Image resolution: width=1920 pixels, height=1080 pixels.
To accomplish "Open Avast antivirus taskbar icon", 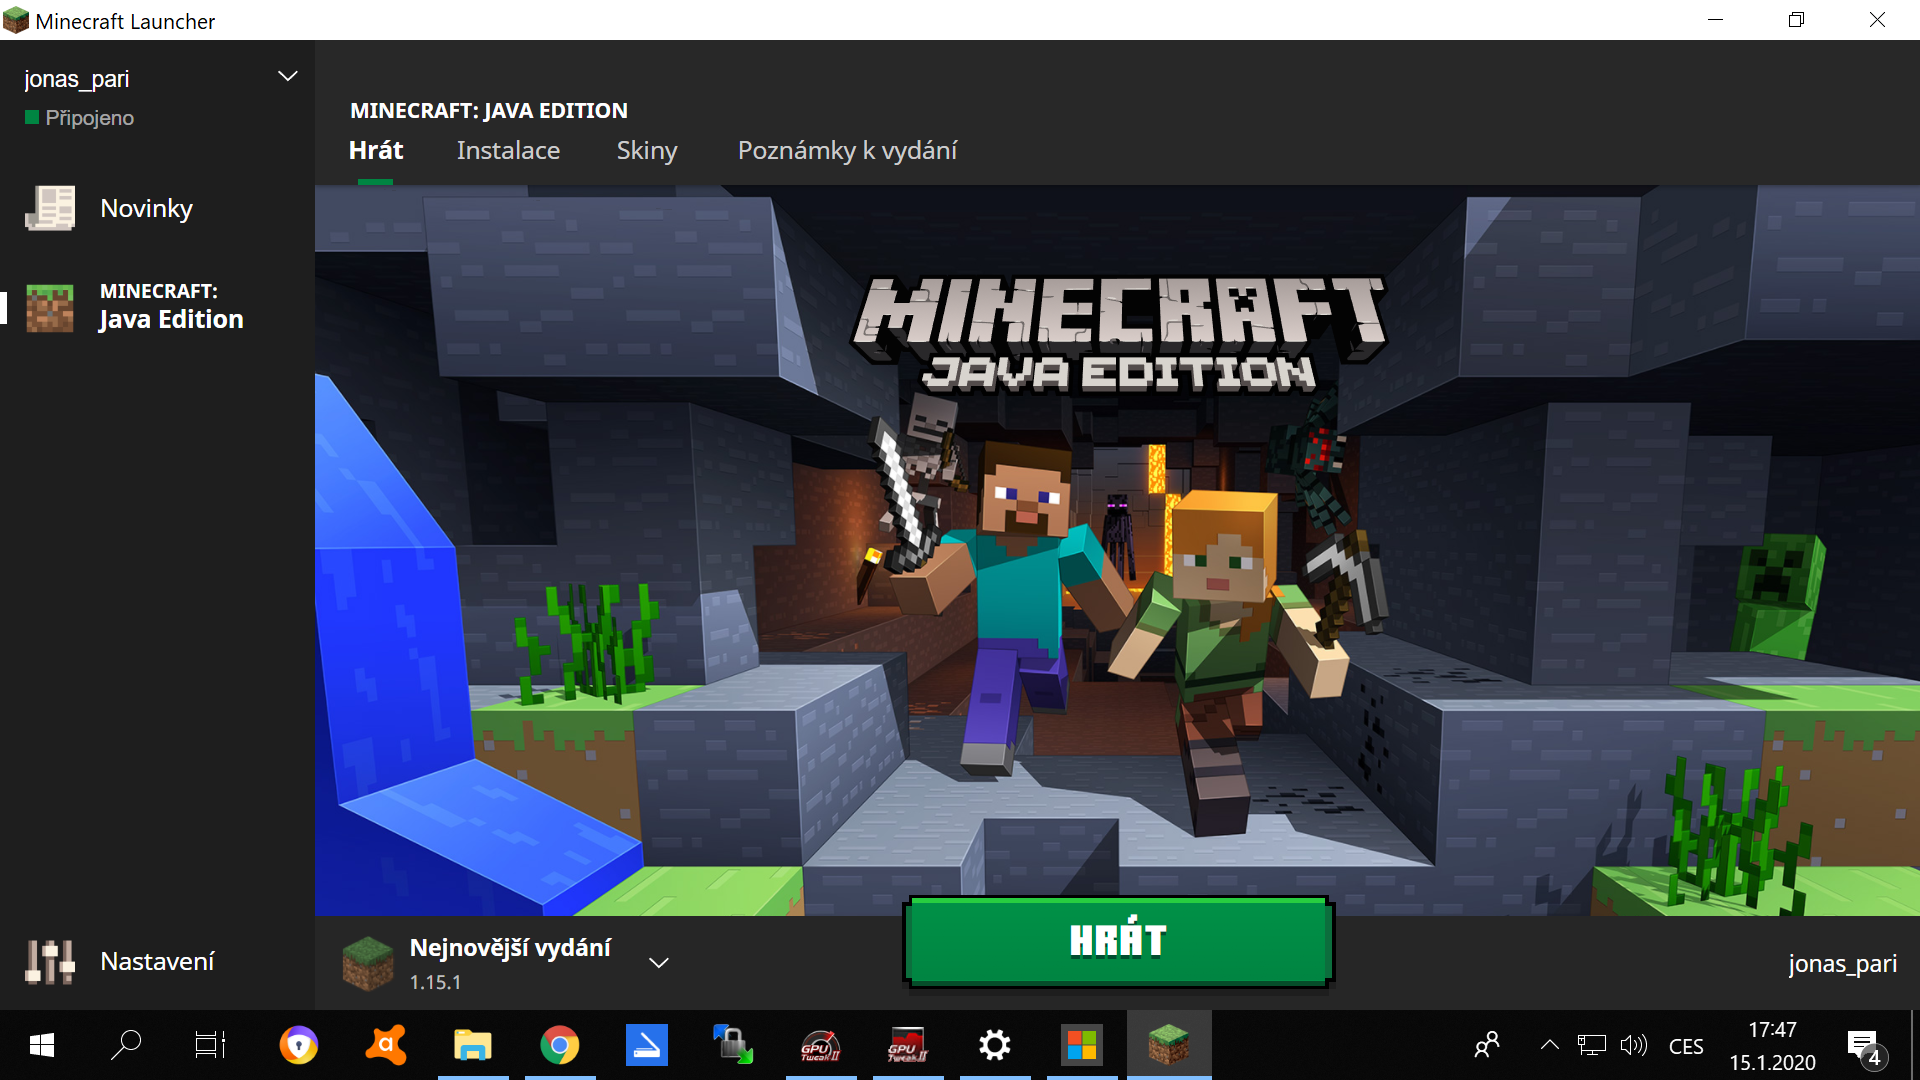I will tap(386, 1046).
